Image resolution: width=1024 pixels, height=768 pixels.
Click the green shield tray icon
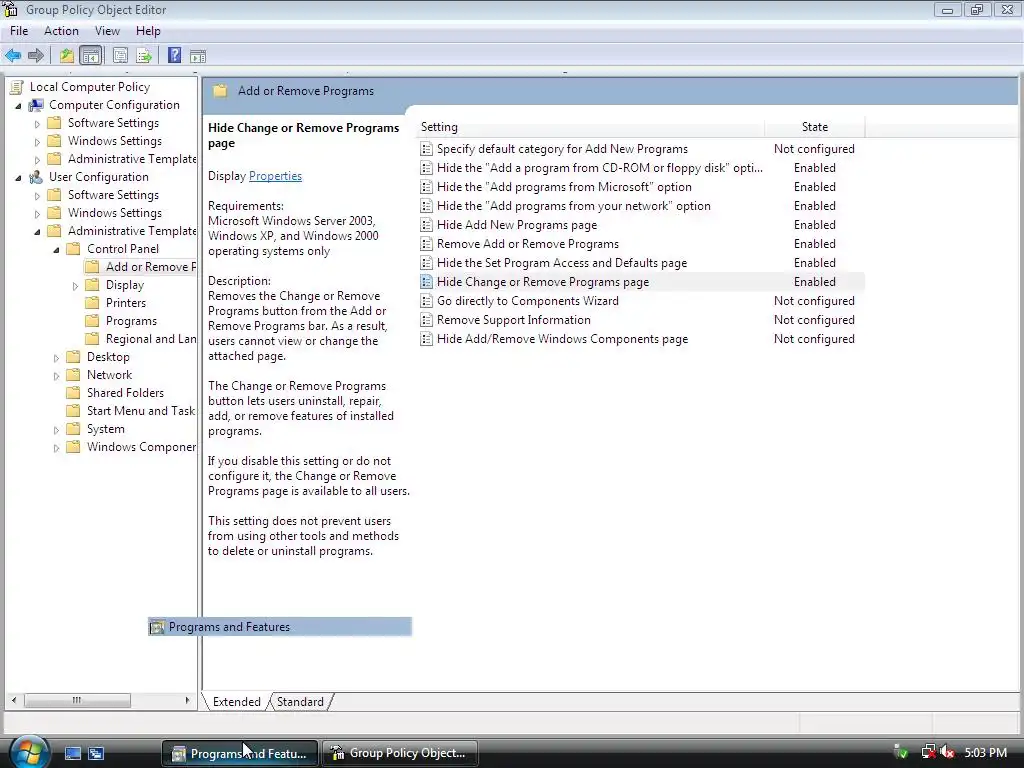[x=901, y=752]
